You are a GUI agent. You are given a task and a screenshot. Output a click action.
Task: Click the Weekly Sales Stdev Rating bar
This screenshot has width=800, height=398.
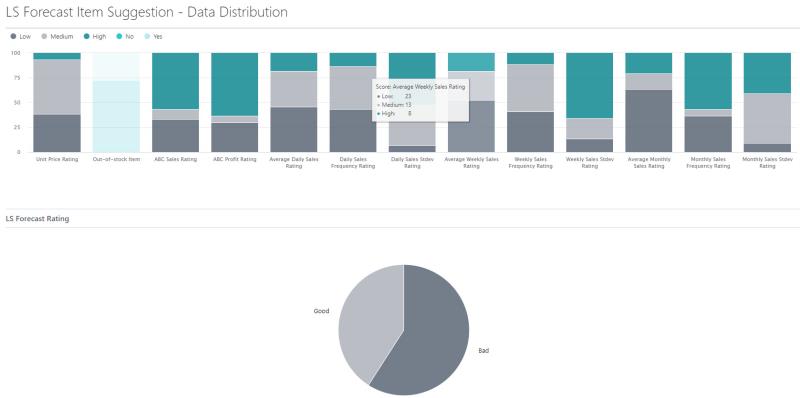point(589,102)
